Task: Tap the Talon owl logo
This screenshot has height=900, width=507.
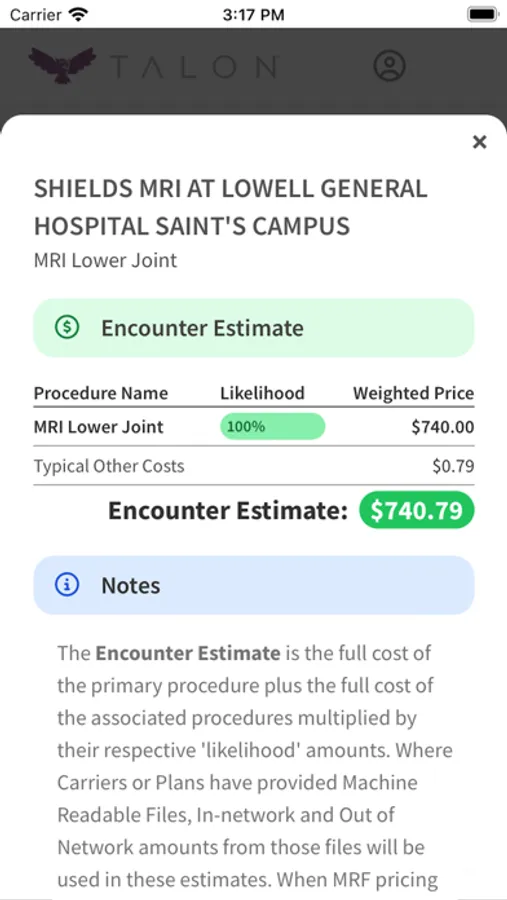Action: (x=63, y=64)
